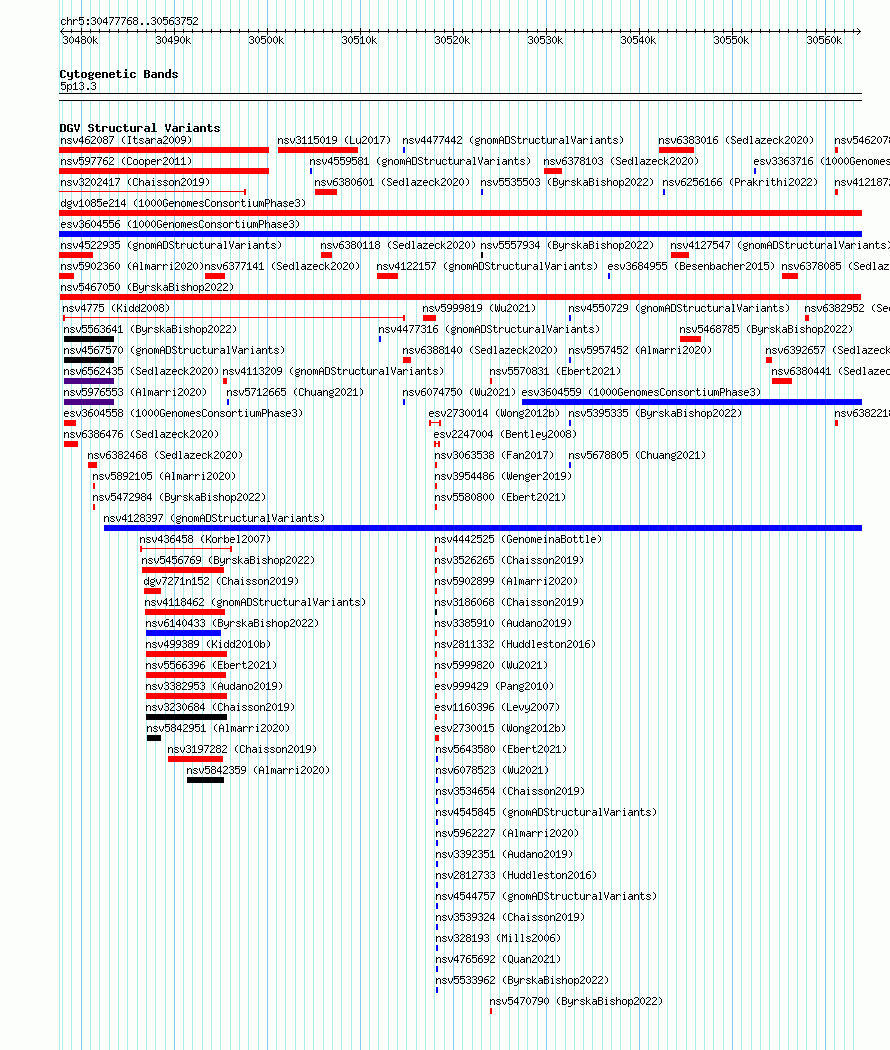
Task: Open dgv1085e214 1000Genomes variant
Action: 183,203
